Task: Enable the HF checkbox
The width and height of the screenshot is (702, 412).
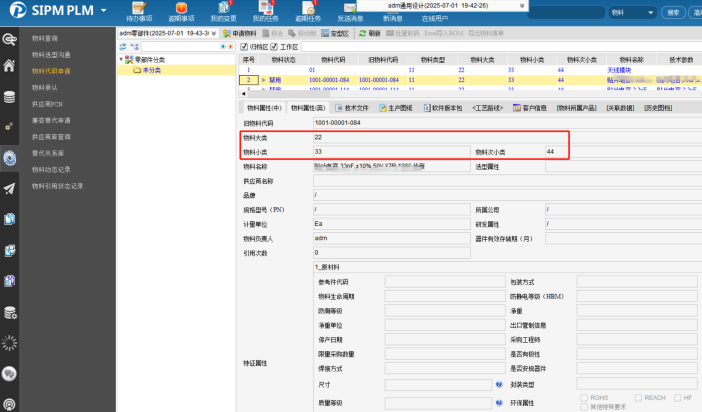Action: [677, 398]
